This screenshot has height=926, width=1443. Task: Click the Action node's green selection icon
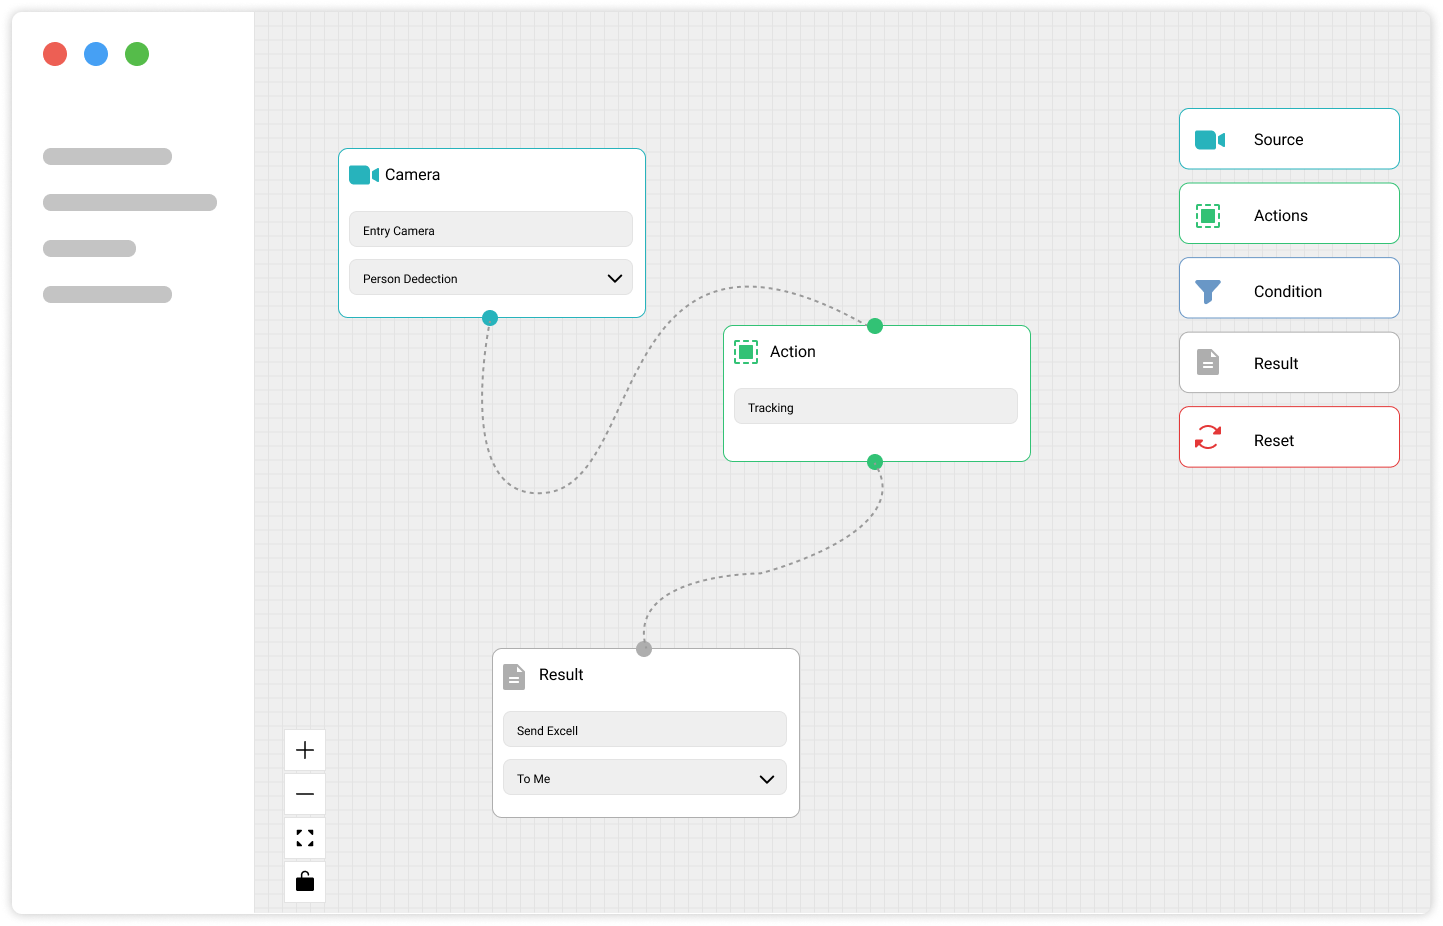746,351
